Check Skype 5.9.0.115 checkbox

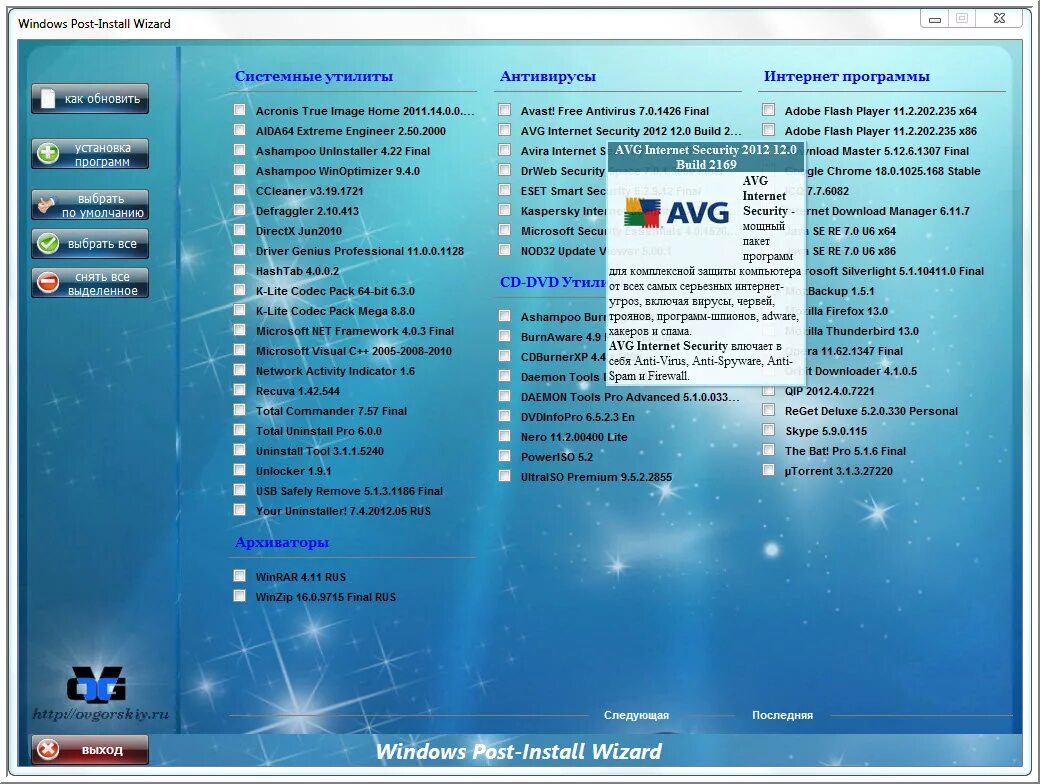coord(769,429)
